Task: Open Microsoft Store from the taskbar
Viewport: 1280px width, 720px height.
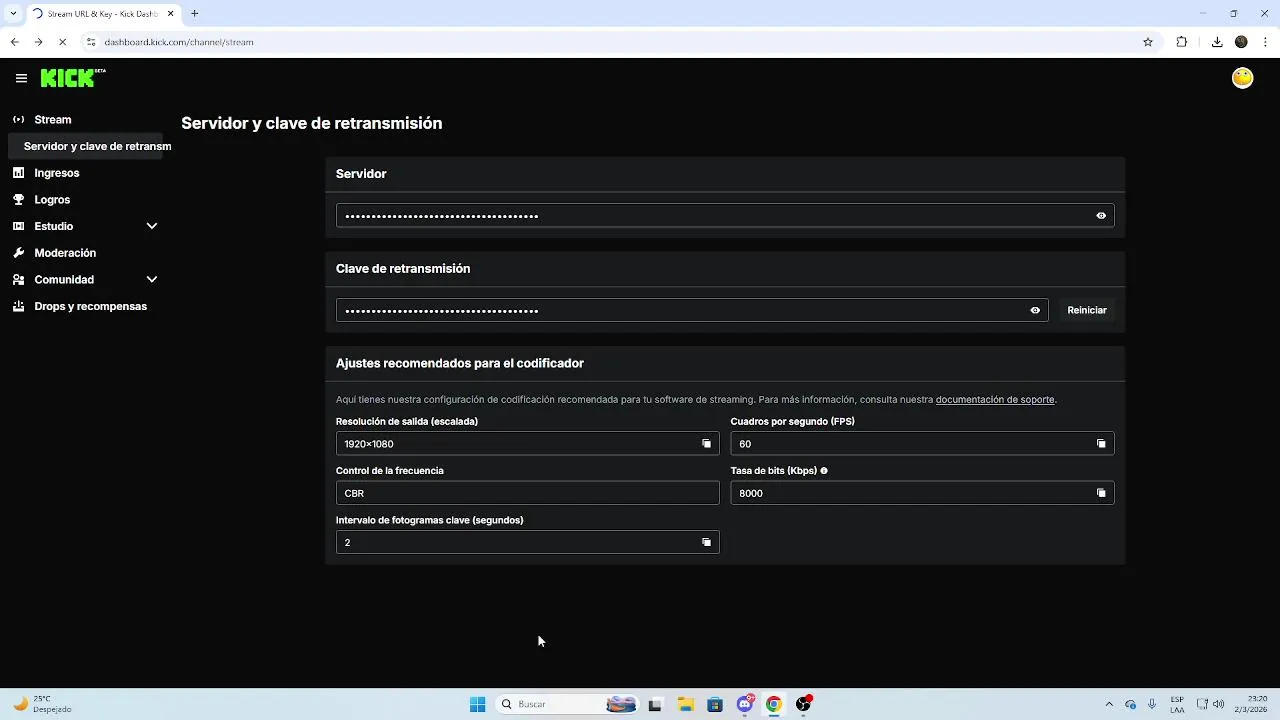Action: [715, 704]
